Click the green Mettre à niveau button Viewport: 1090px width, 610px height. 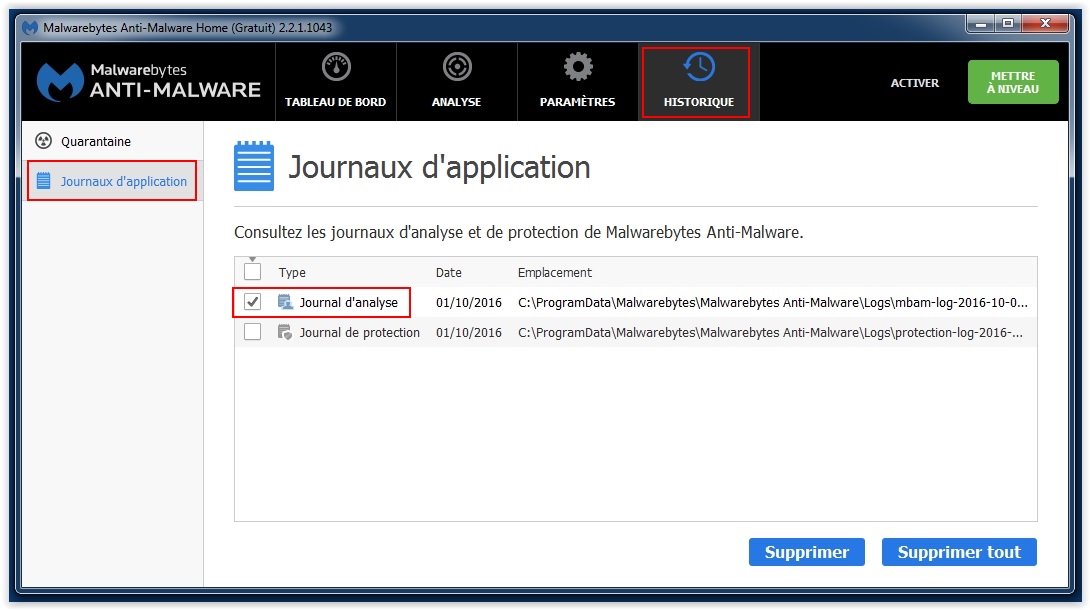pyautogui.click(x=1013, y=82)
